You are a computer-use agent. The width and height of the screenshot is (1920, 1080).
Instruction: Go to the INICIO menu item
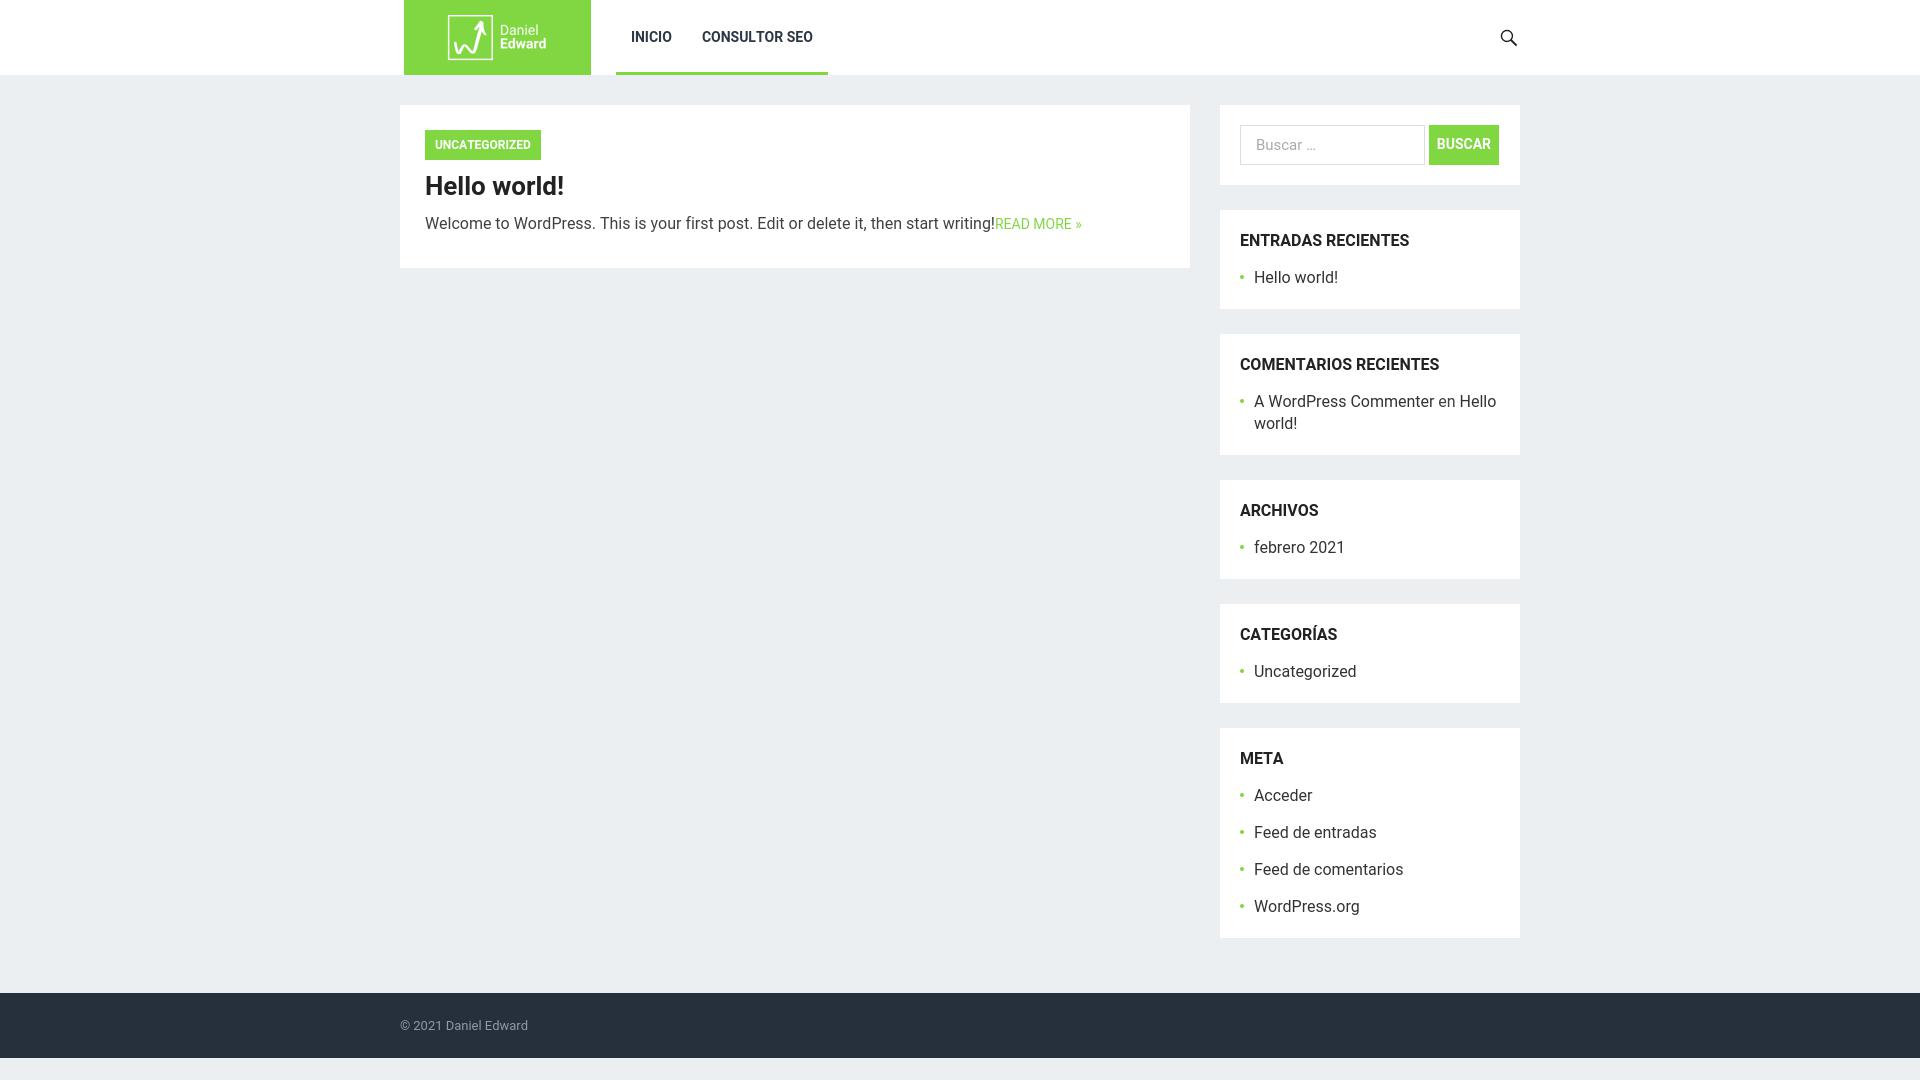651,37
